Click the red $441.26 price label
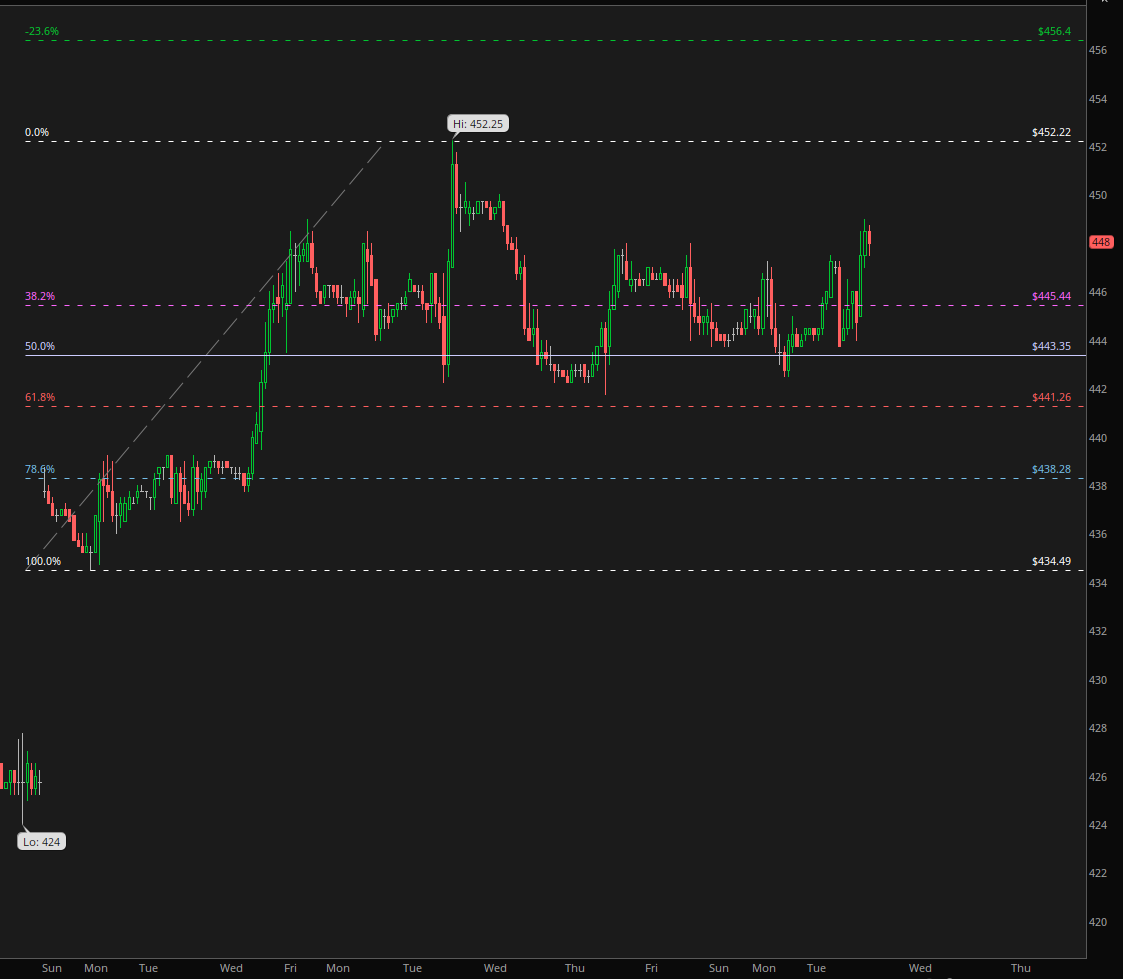 [x=1051, y=398]
